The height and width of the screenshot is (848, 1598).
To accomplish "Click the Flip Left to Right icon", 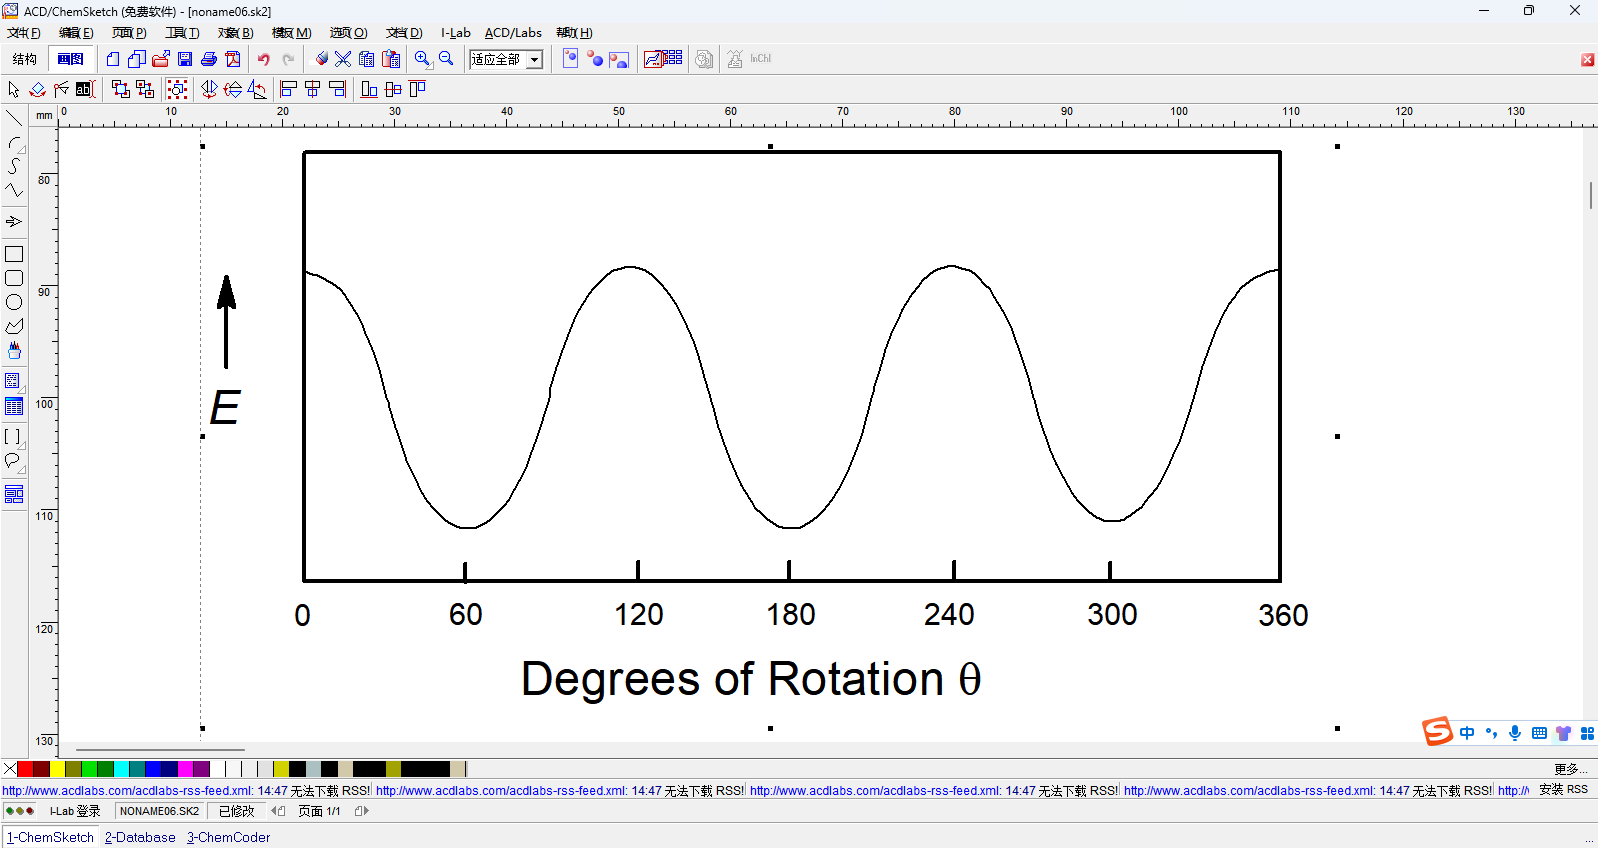I will click(209, 89).
